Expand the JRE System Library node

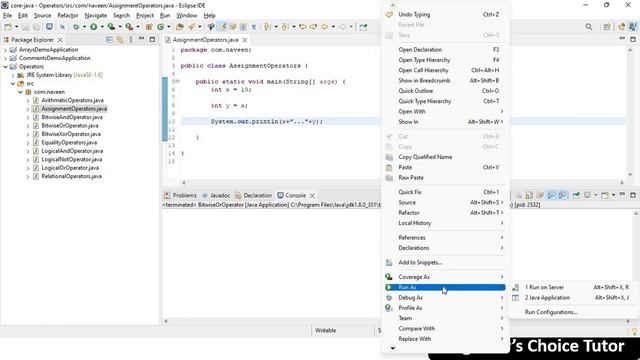coord(13,75)
